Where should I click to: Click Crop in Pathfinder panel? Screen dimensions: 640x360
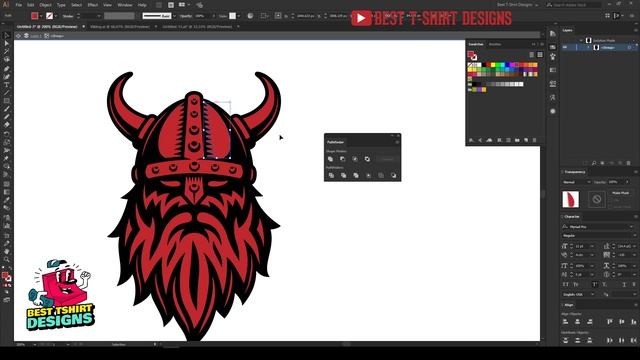tap(369, 176)
